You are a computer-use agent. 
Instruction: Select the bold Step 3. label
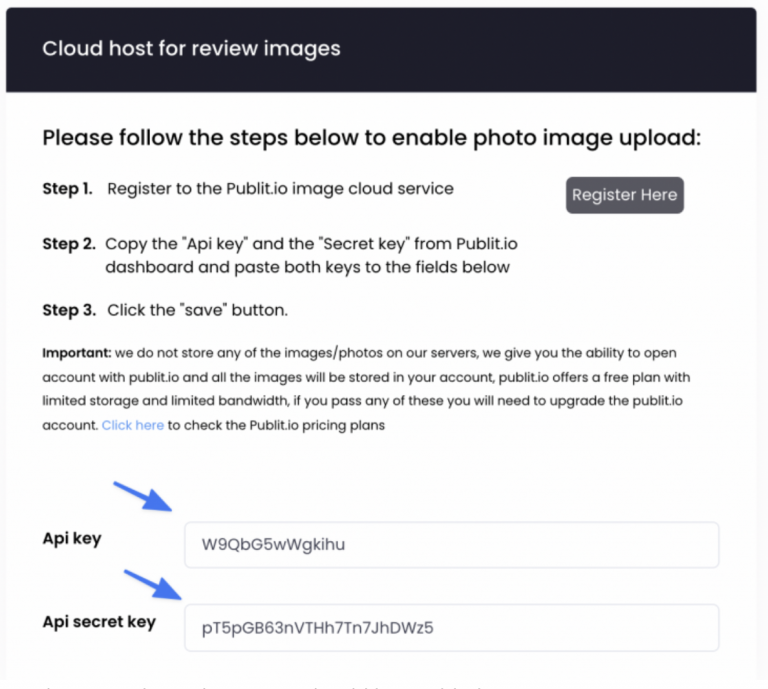click(69, 310)
